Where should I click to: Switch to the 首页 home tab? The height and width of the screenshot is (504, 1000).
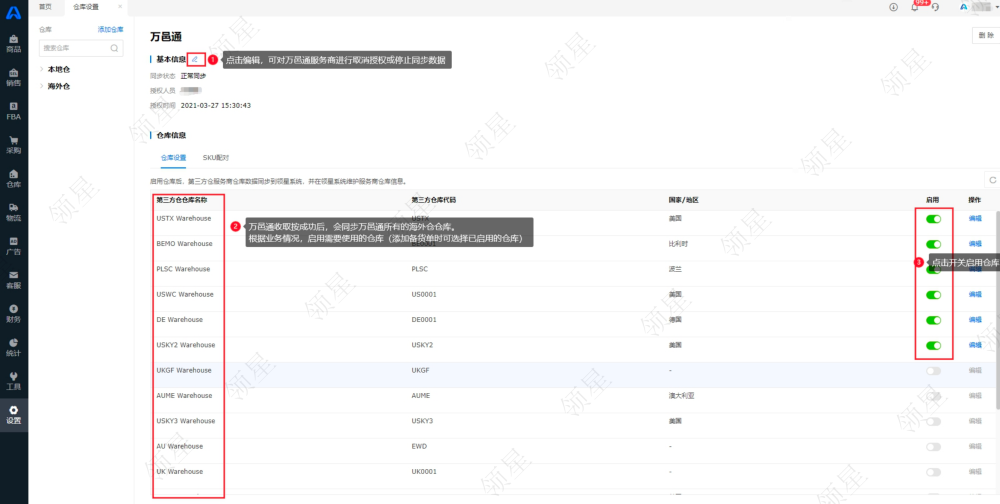point(45,6)
